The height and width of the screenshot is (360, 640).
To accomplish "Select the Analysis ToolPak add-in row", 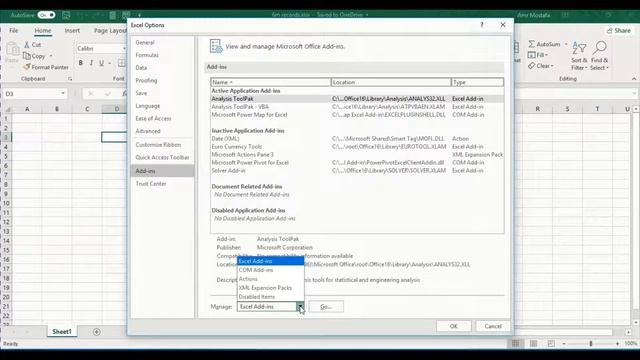I will (357, 99).
